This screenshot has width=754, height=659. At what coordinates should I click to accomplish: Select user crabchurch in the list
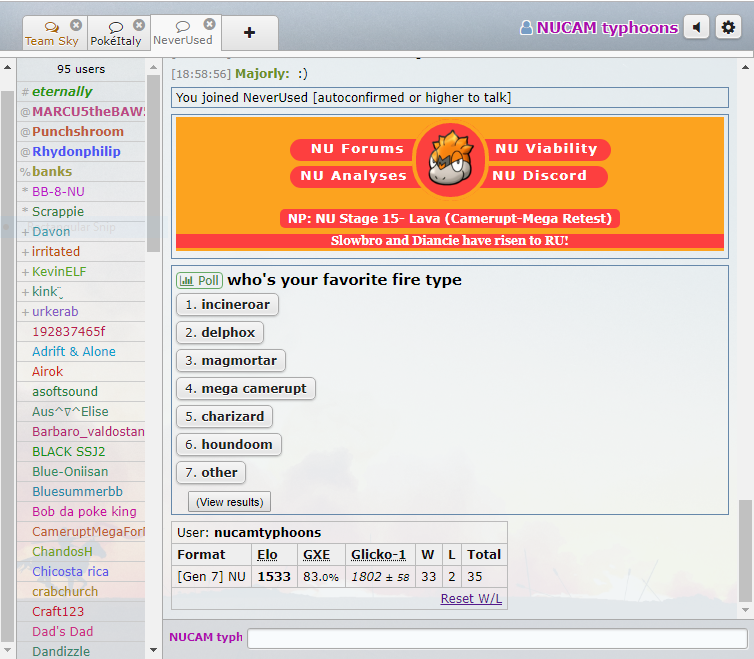[x=81, y=592]
